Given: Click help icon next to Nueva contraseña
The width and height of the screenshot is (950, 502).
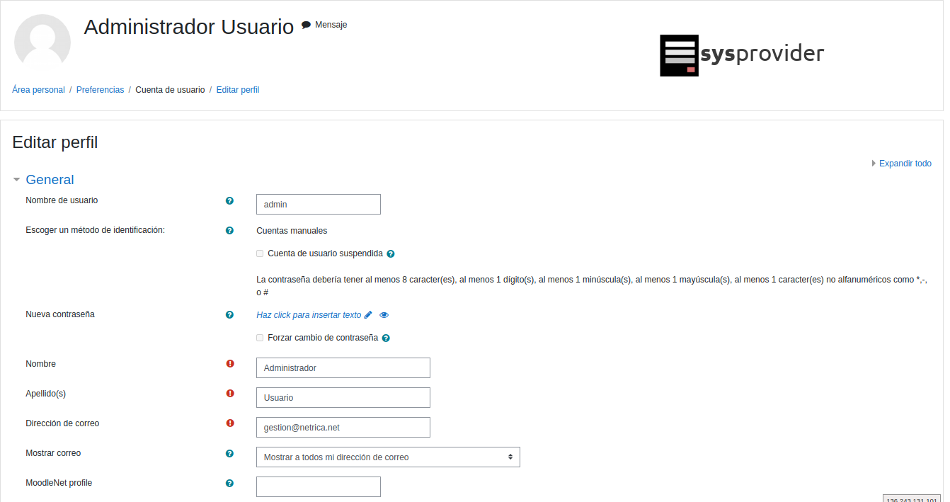Looking at the screenshot, I should pos(229,315).
